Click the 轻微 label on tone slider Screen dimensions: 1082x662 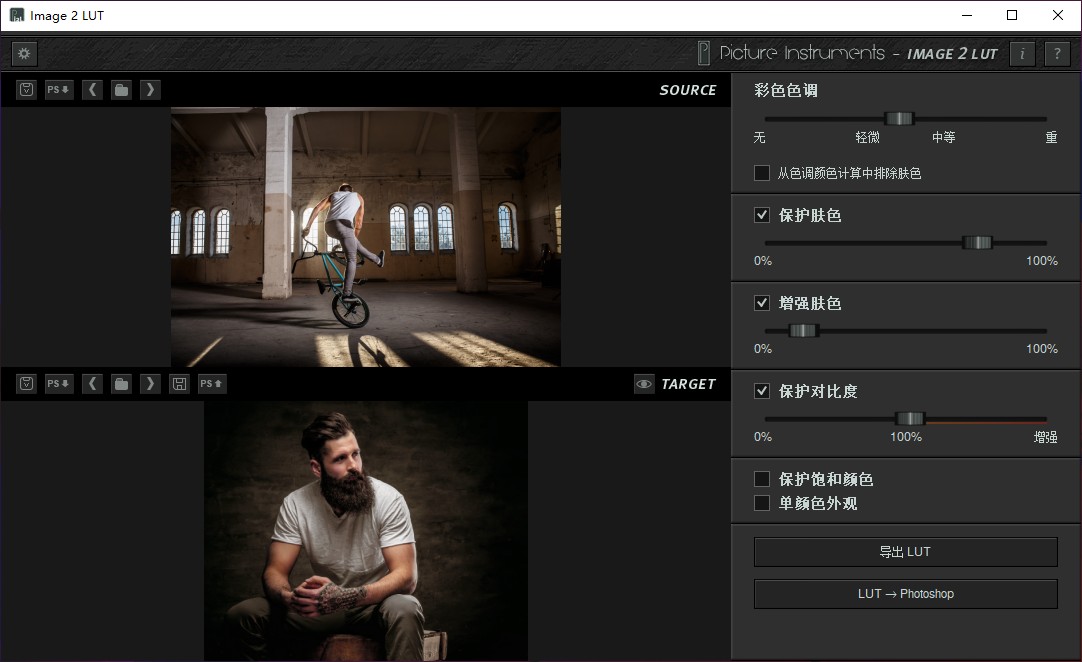pyautogui.click(x=867, y=137)
